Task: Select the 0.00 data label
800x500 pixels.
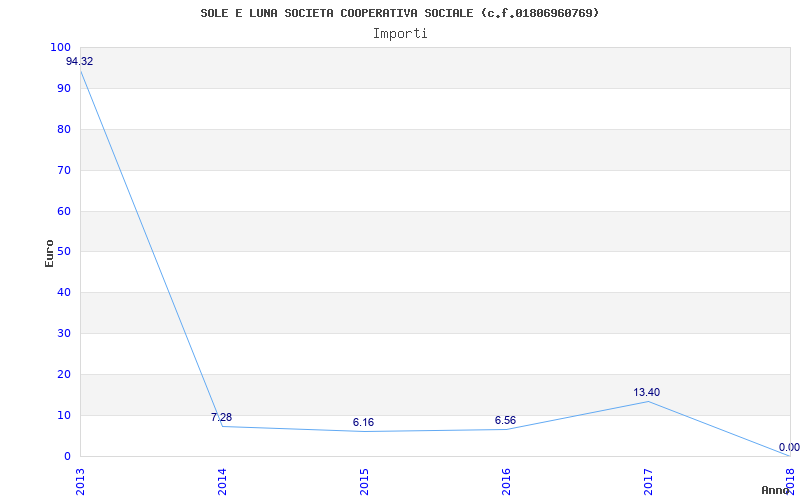Action: tap(789, 447)
